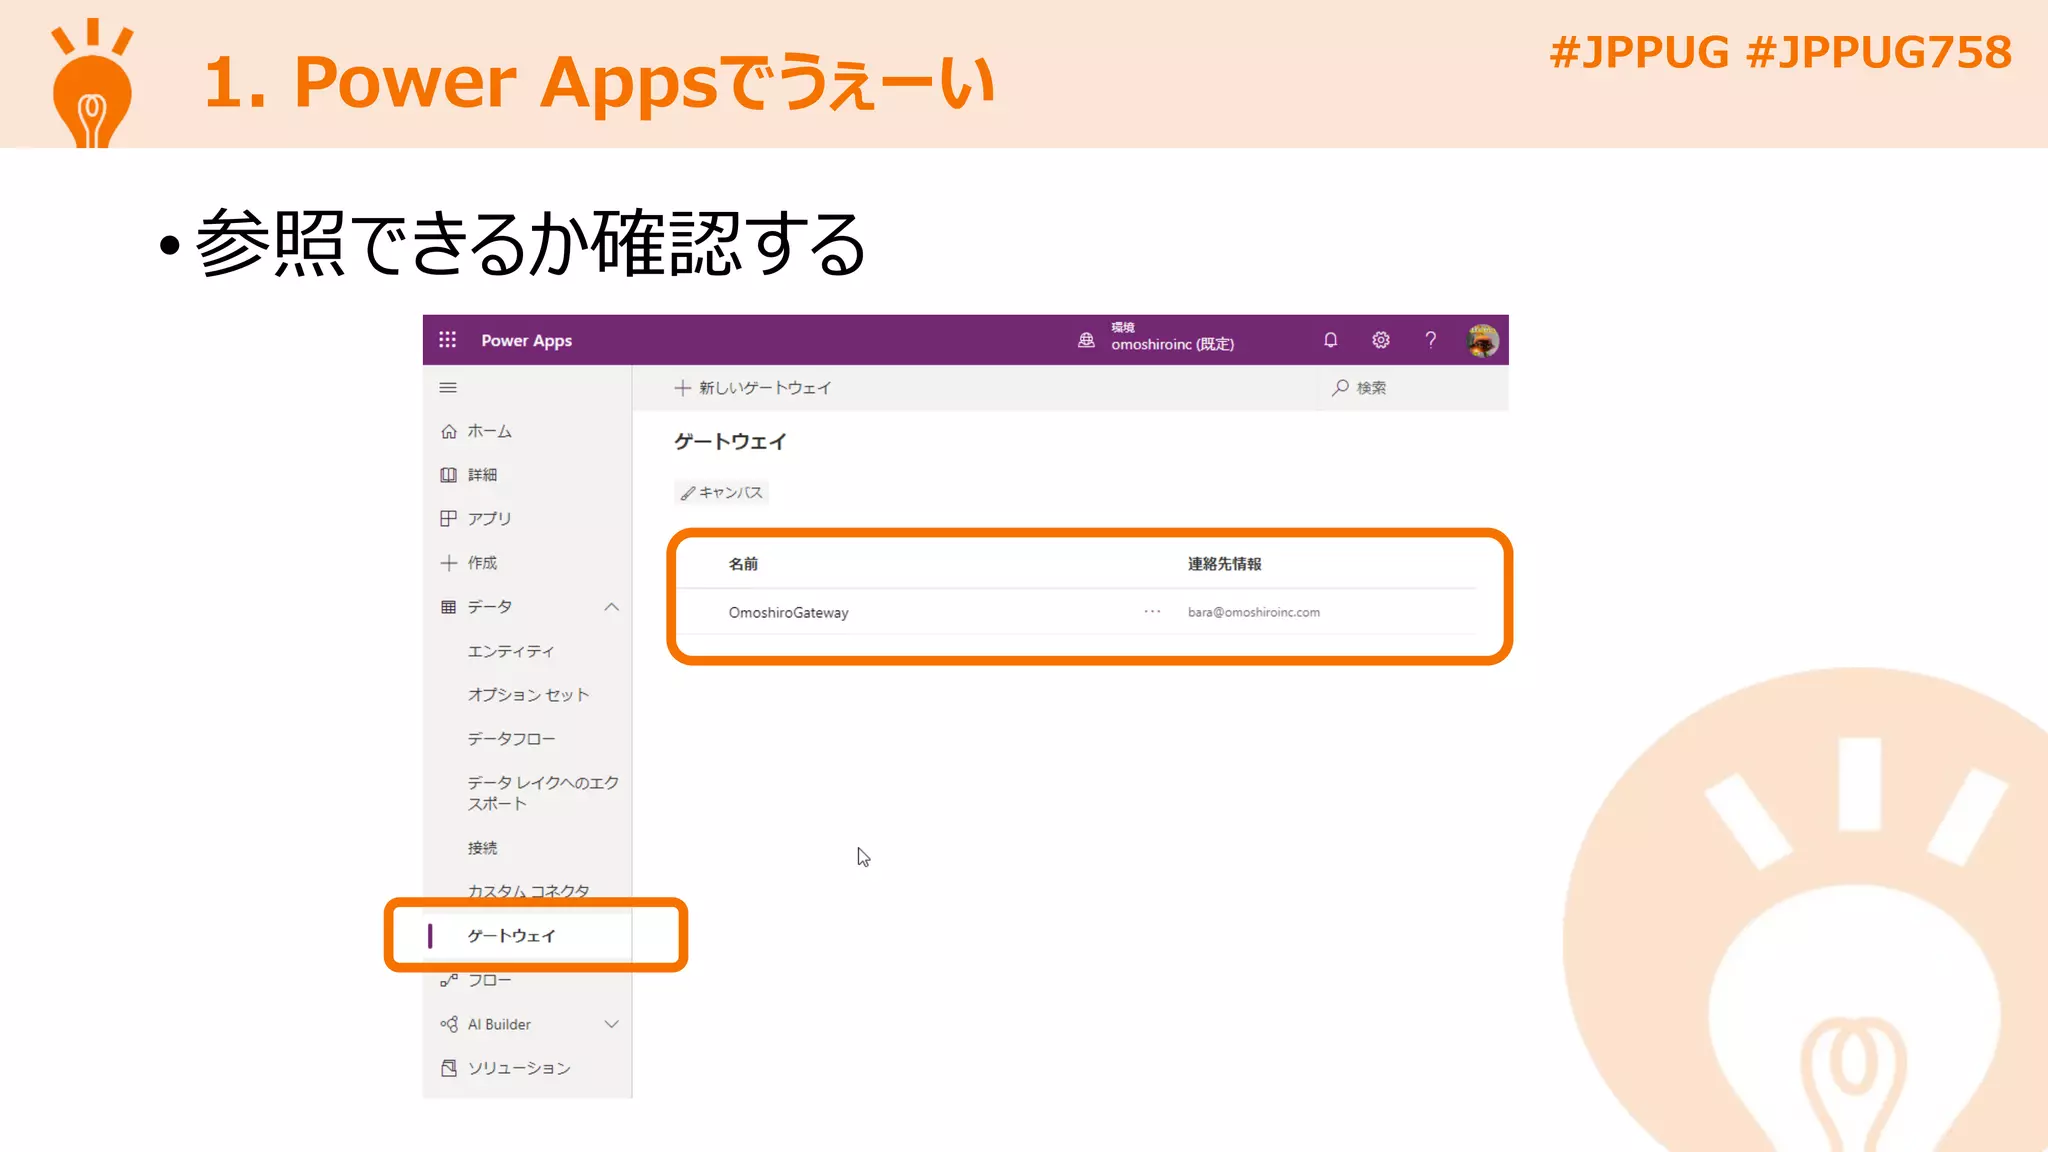Click the notifications bell icon
The height and width of the screenshot is (1152, 2048).
click(1330, 340)
